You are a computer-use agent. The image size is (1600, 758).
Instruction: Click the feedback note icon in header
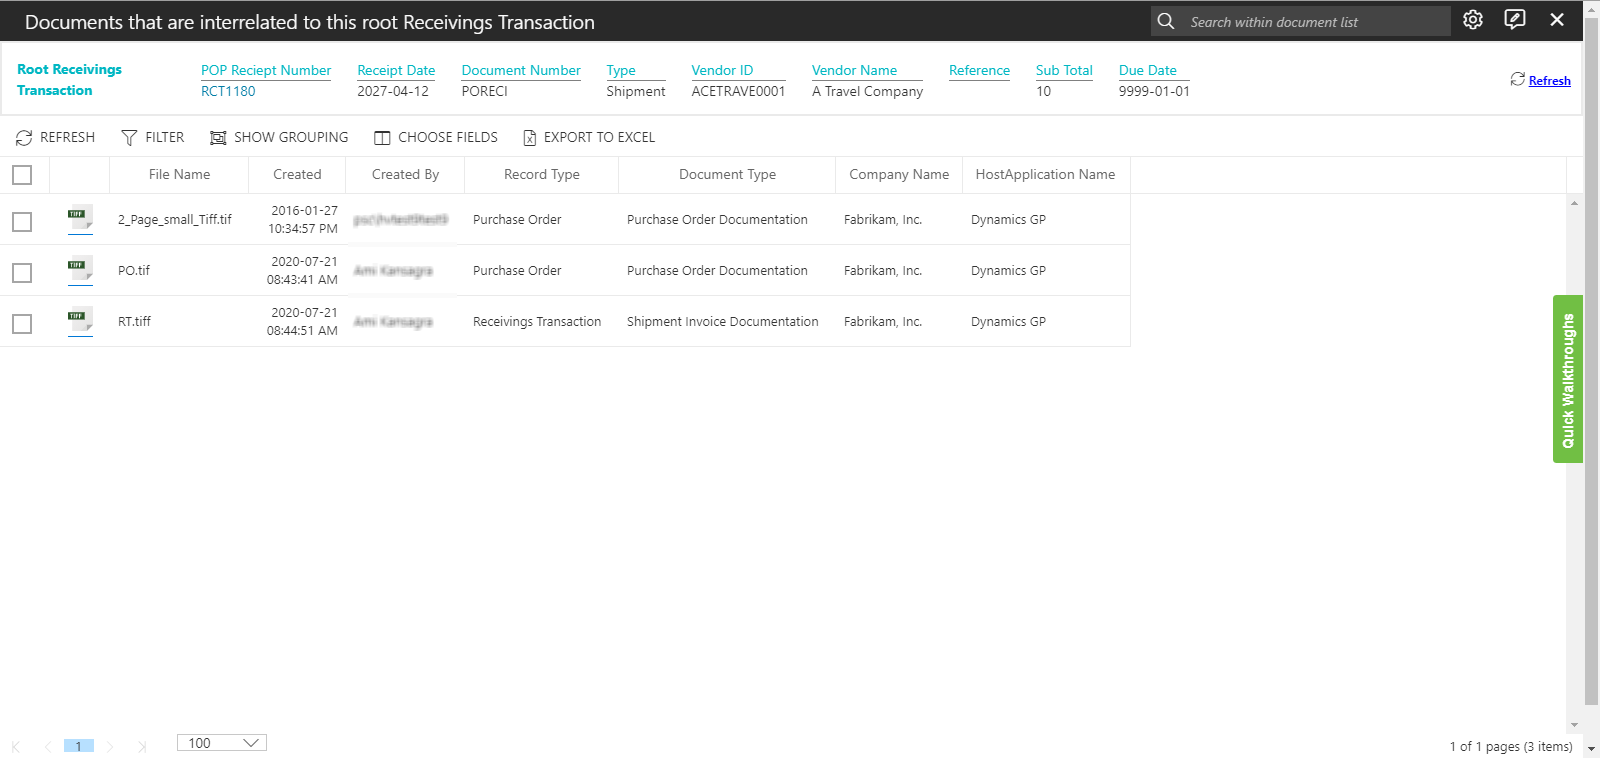pyautogui.click(x=1515, y=20)
